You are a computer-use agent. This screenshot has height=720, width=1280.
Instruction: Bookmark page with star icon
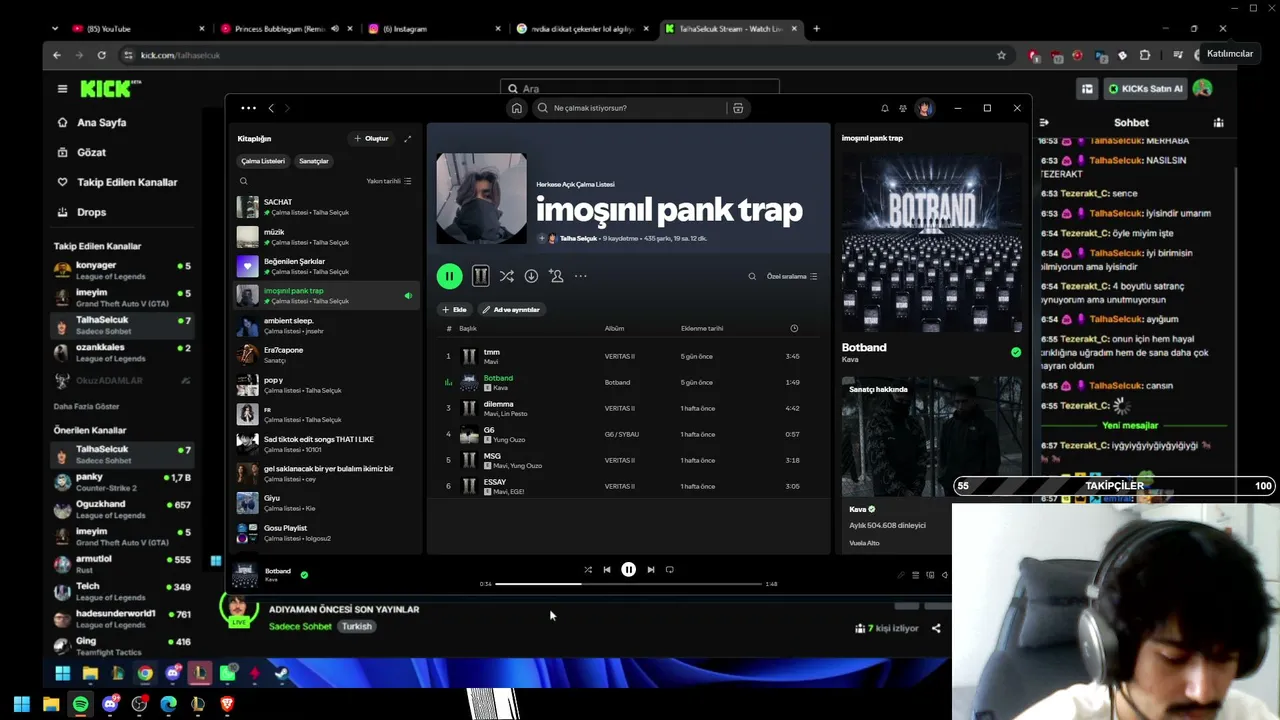[1001, 55]
